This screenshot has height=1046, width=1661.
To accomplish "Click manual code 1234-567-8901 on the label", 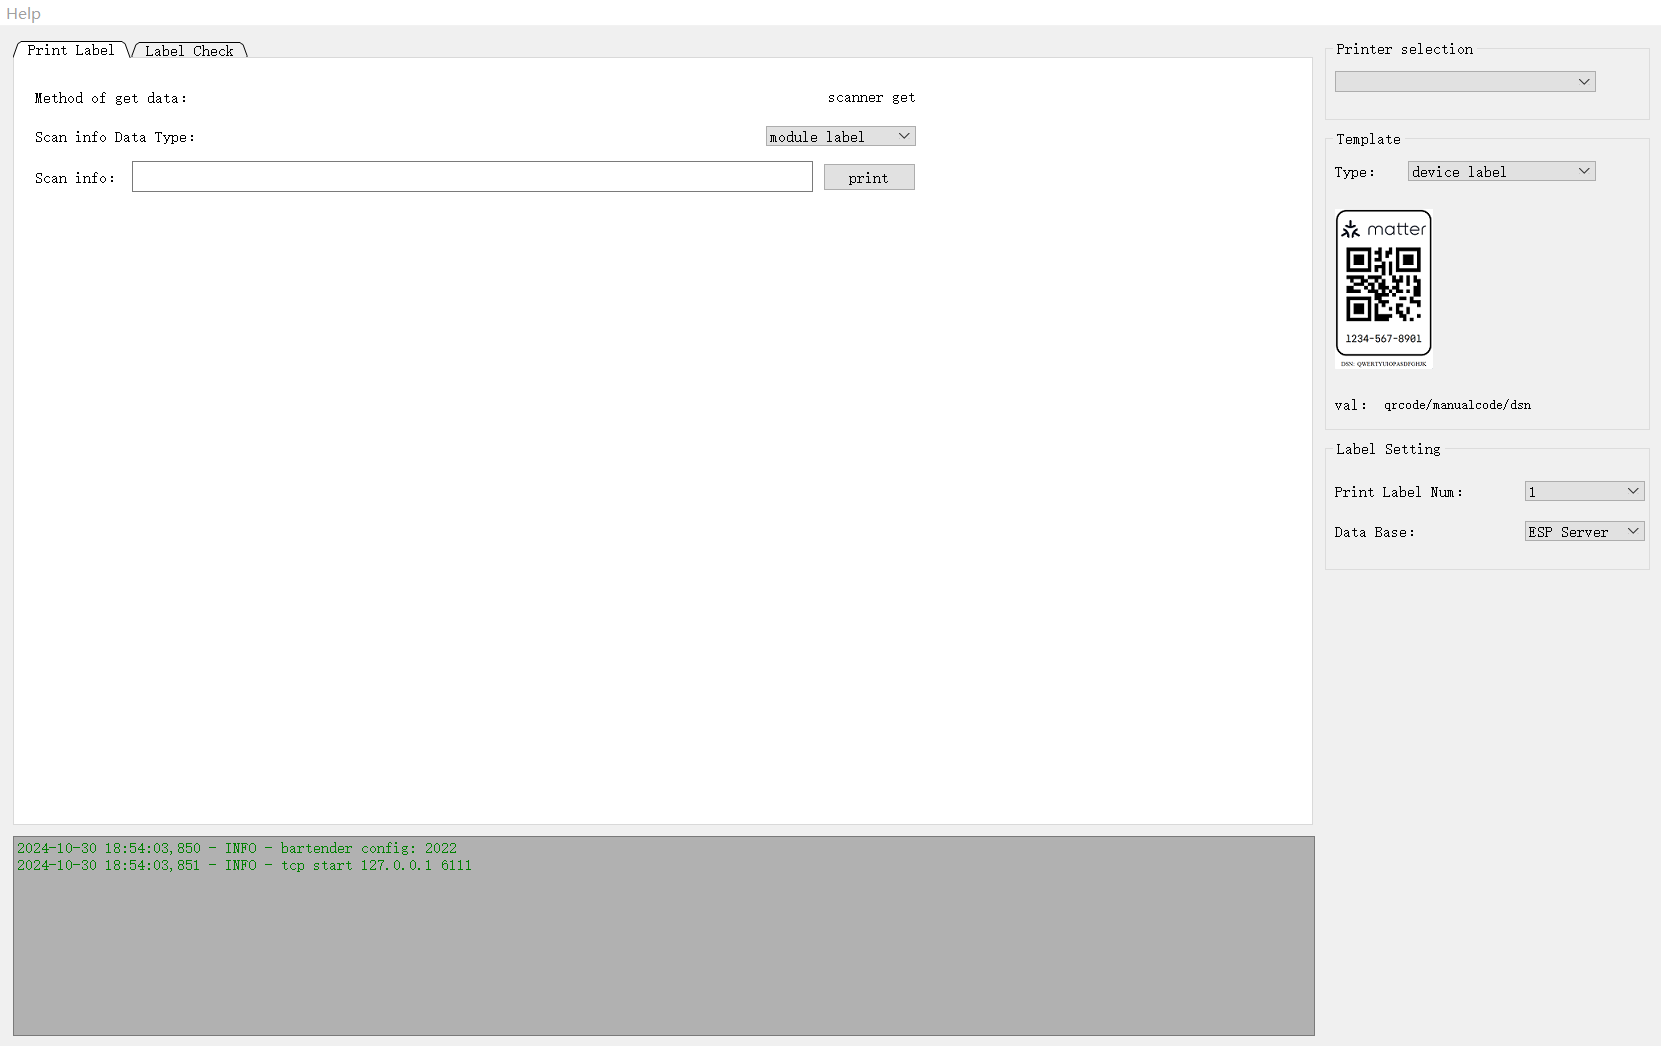I will pyautogui.click(x=1383, y=339).
